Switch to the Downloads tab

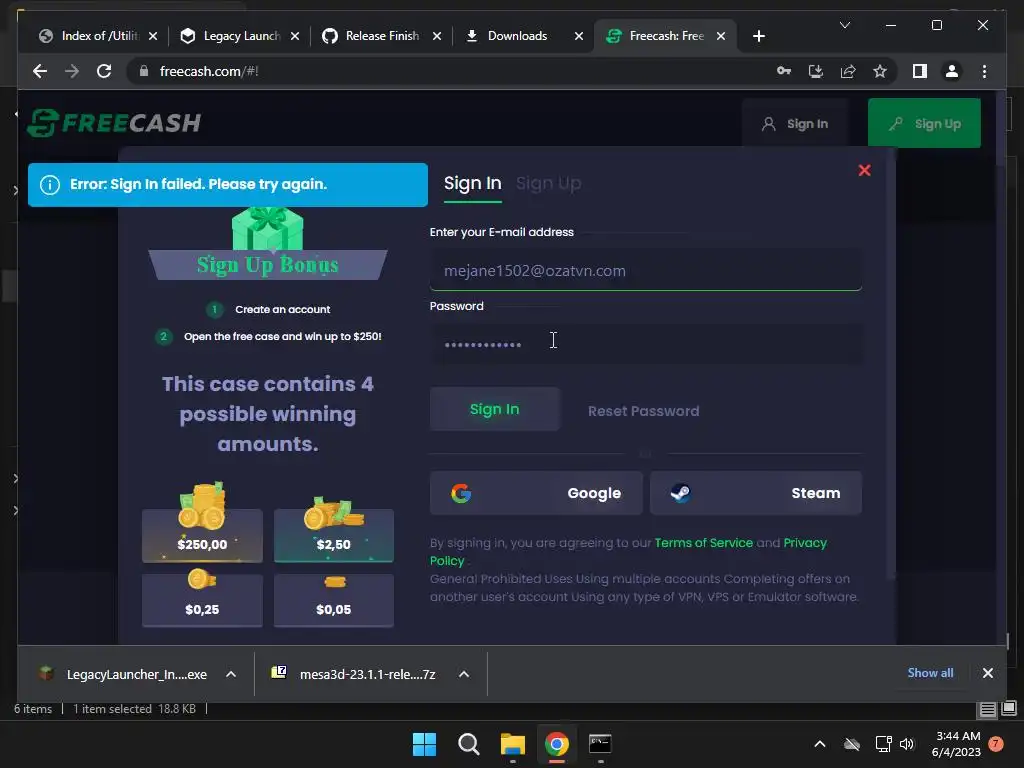pos(516,36)
